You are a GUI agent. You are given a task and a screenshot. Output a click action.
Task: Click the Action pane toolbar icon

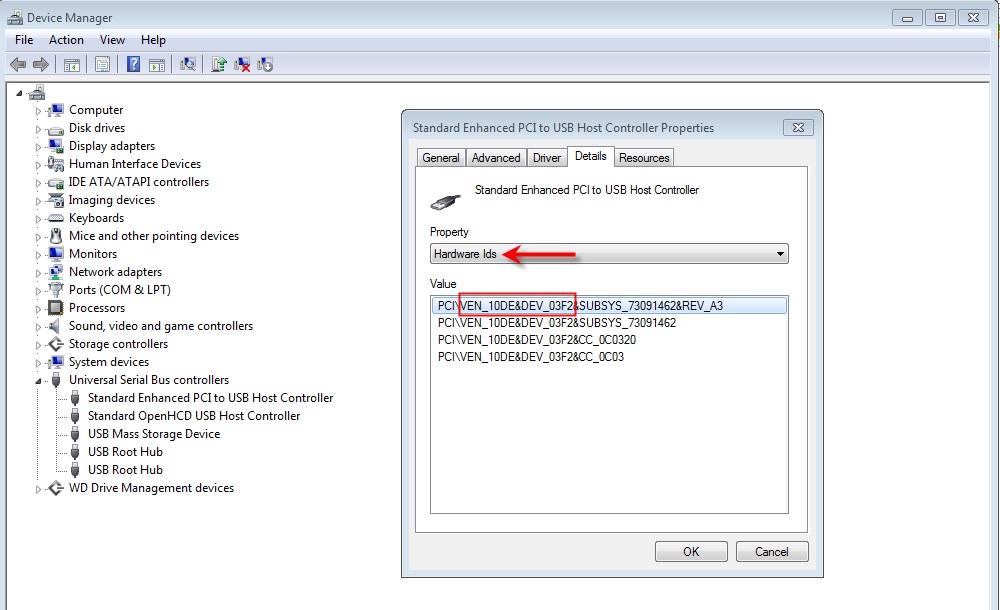pyautogui.click(x=157, y=64)
